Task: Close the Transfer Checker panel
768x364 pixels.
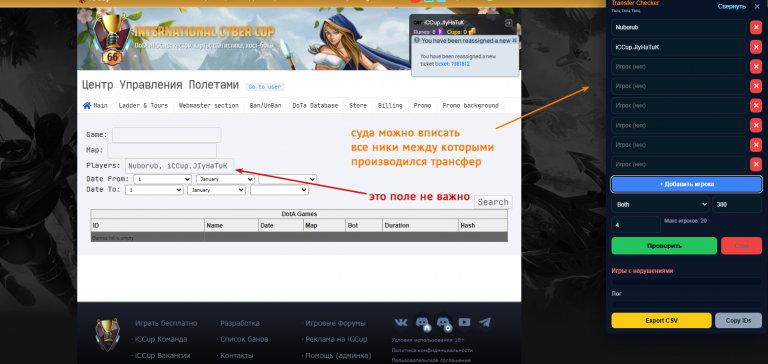Action: tap(756, 6)
